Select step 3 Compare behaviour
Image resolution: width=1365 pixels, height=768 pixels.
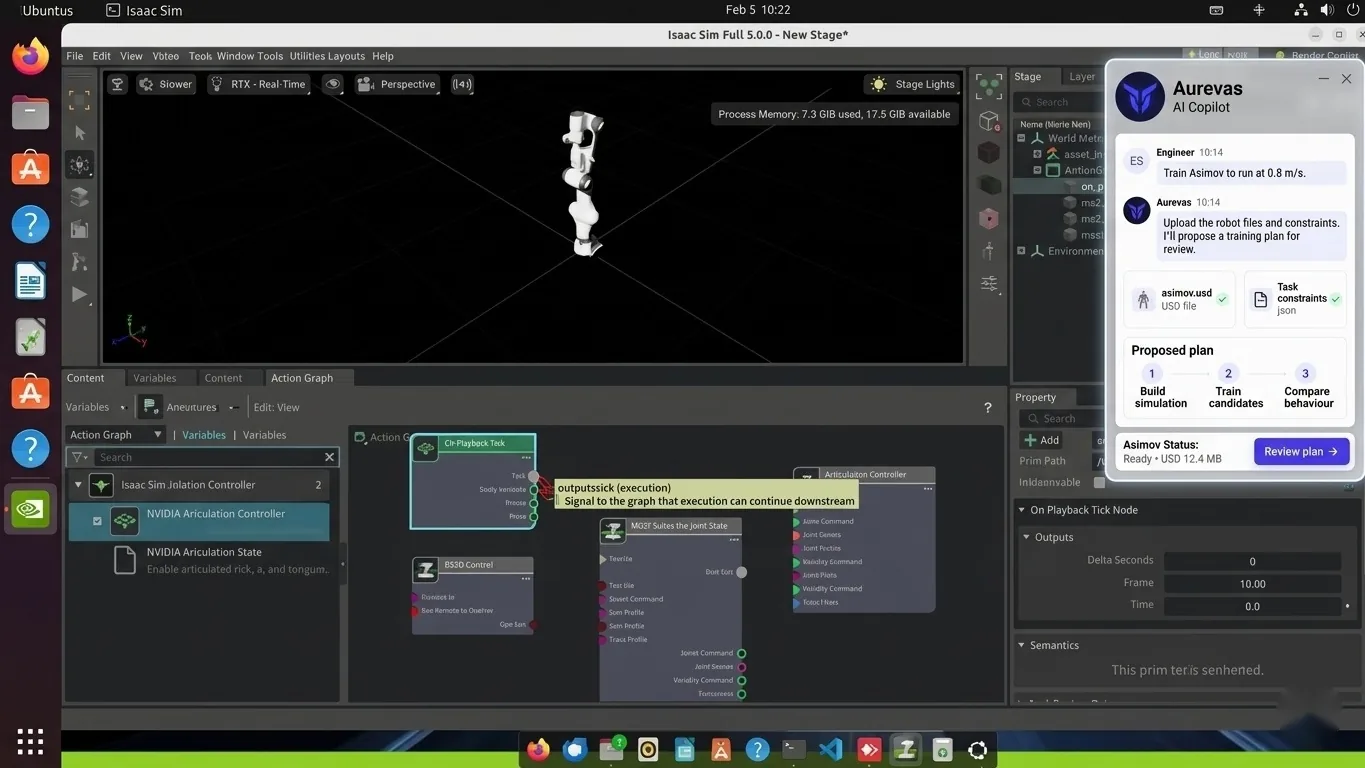[1308, 387]
